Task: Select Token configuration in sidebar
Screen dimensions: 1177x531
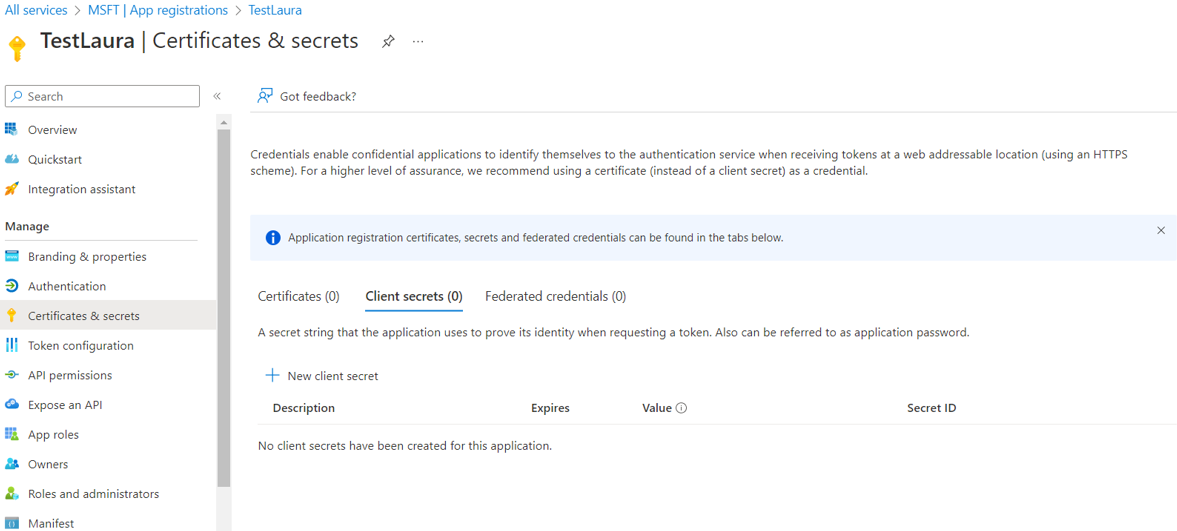Action: point(108,345)
